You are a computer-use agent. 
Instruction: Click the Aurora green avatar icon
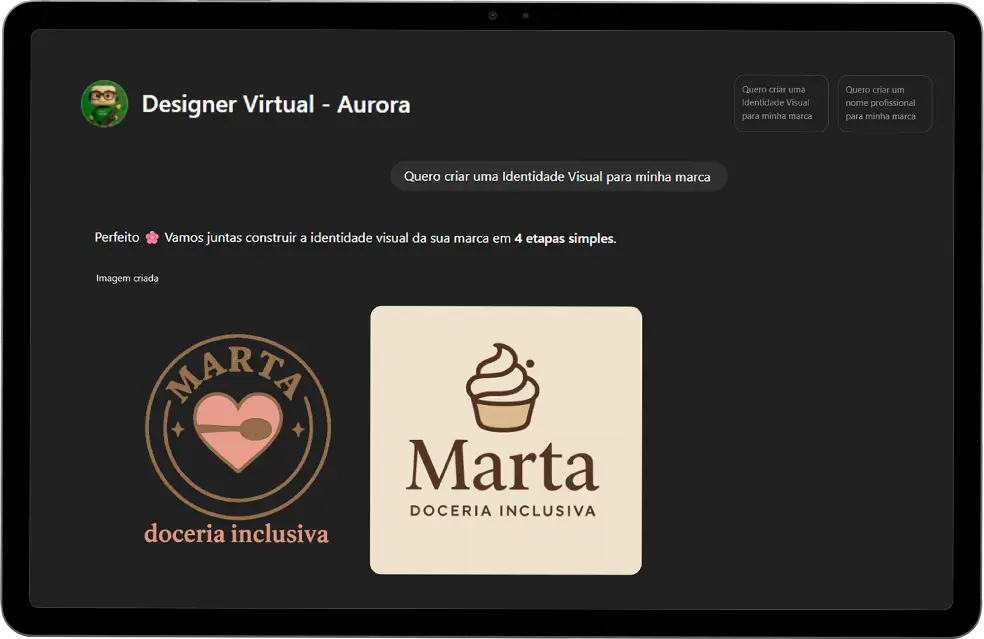click(104, 104)
